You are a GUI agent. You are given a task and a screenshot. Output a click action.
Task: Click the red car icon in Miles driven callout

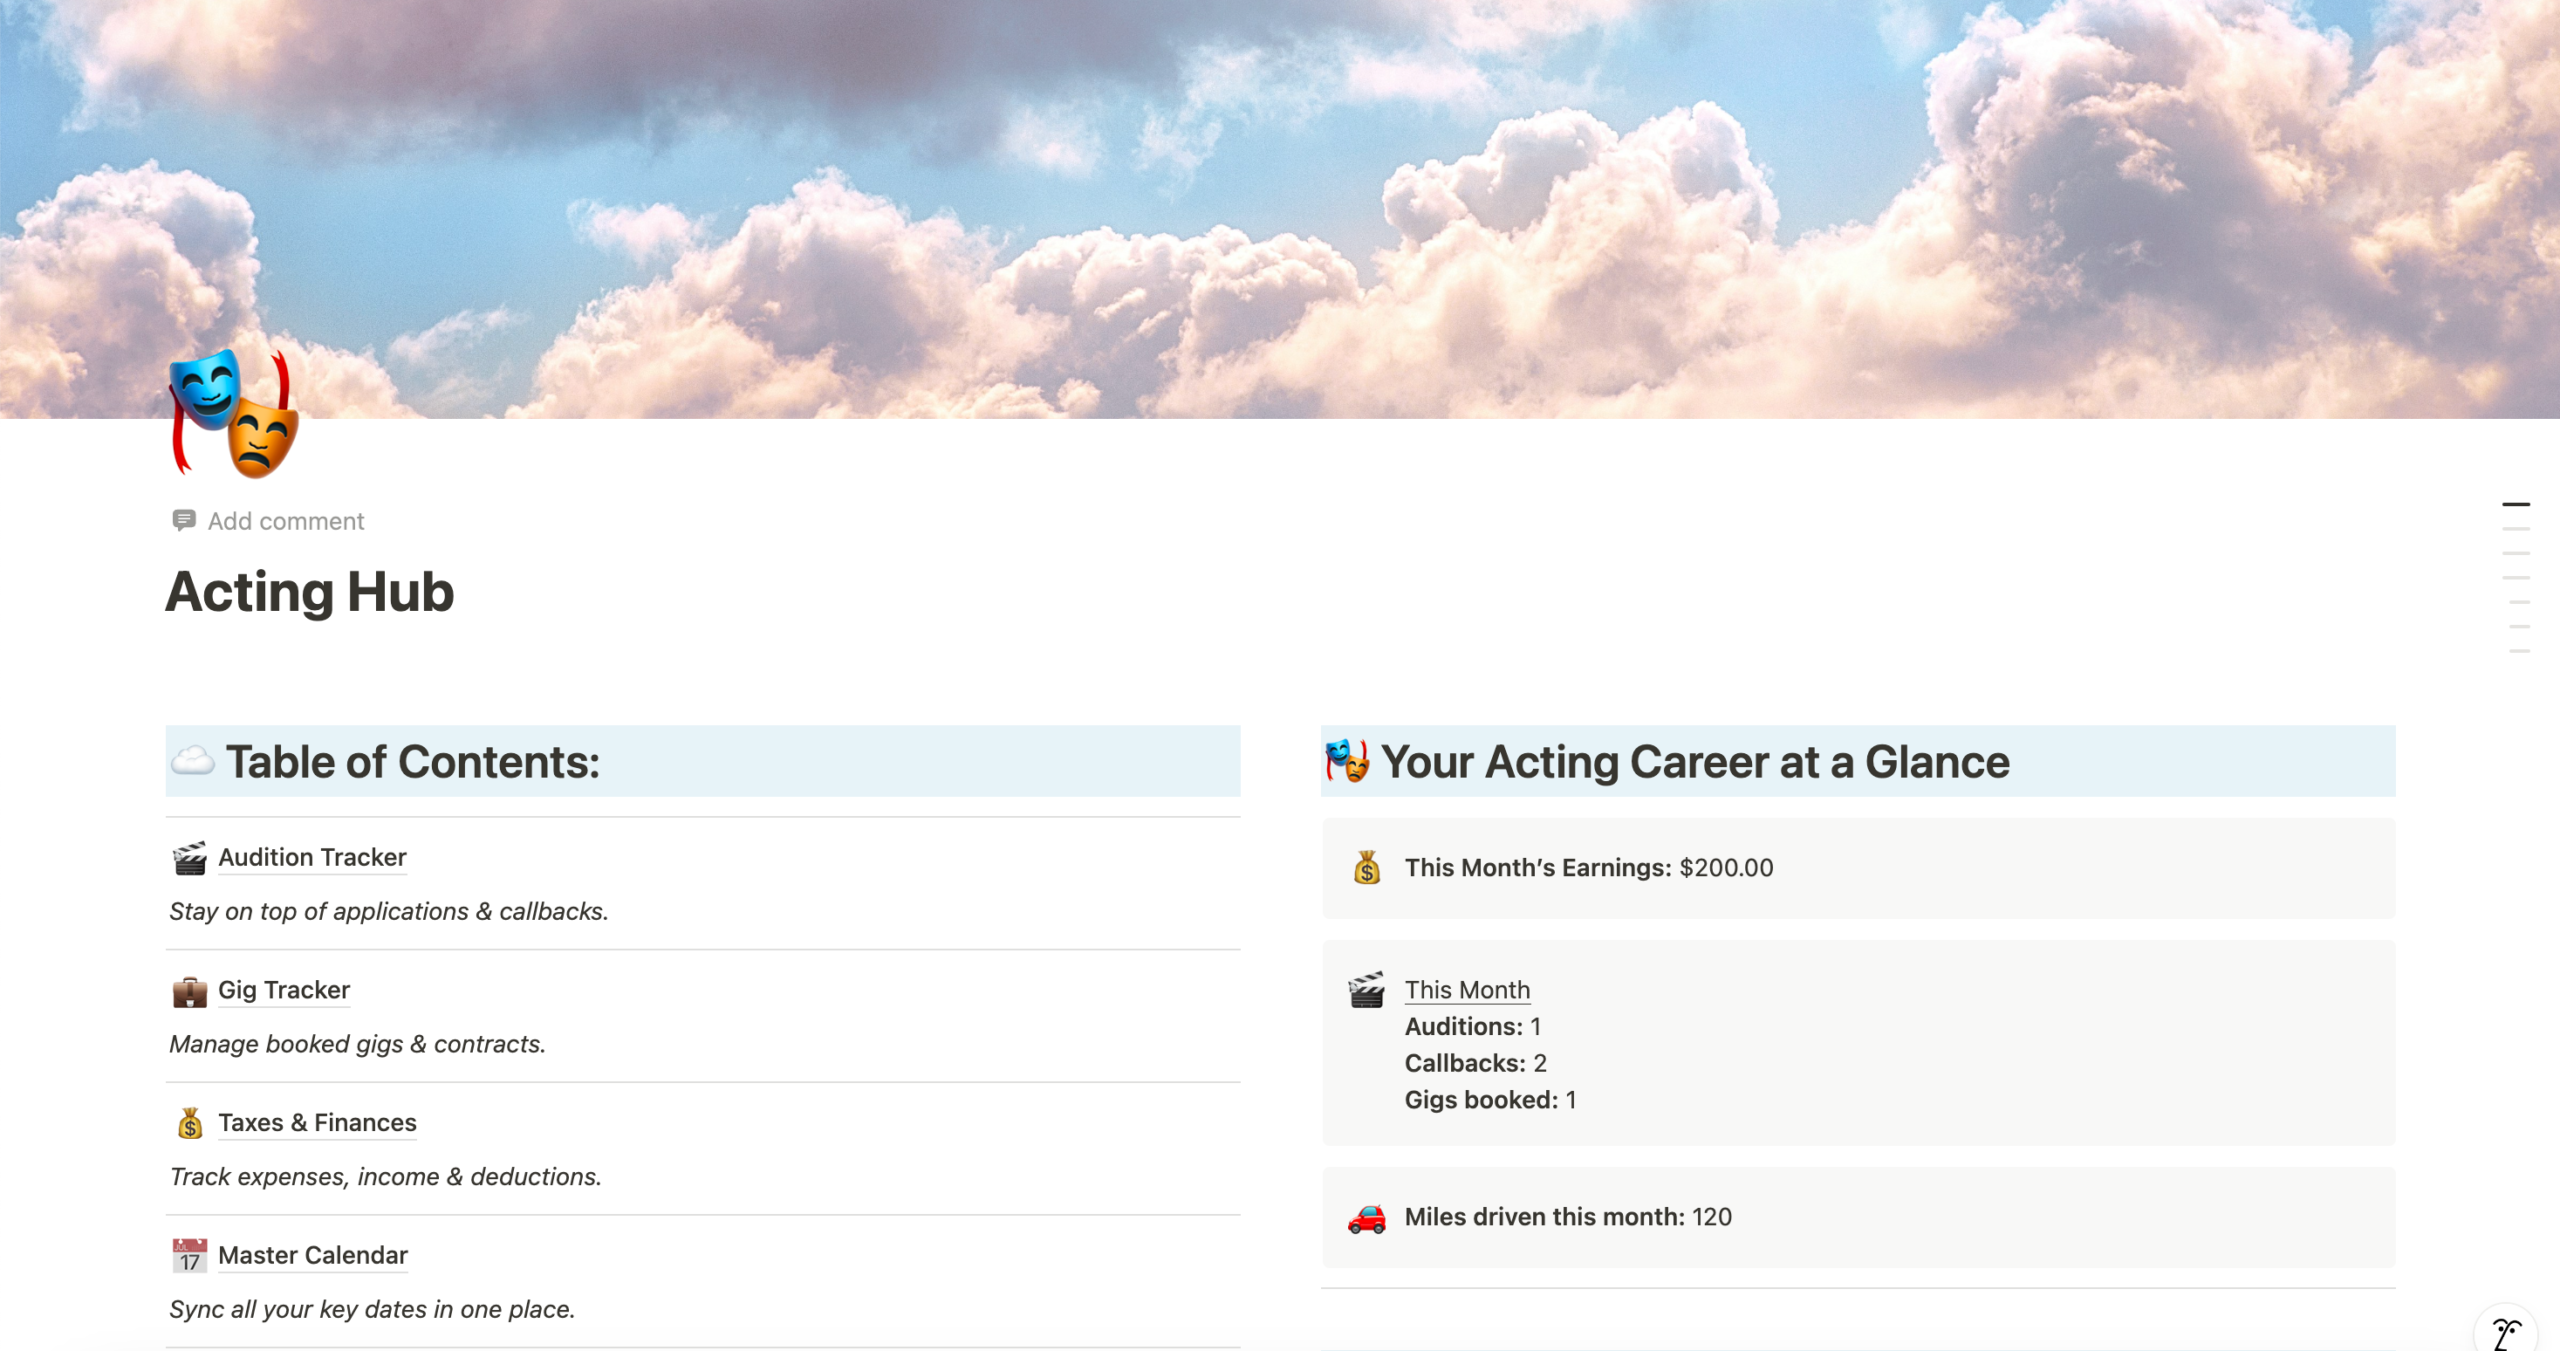pyautogui.click(x=1366, y=1218)
